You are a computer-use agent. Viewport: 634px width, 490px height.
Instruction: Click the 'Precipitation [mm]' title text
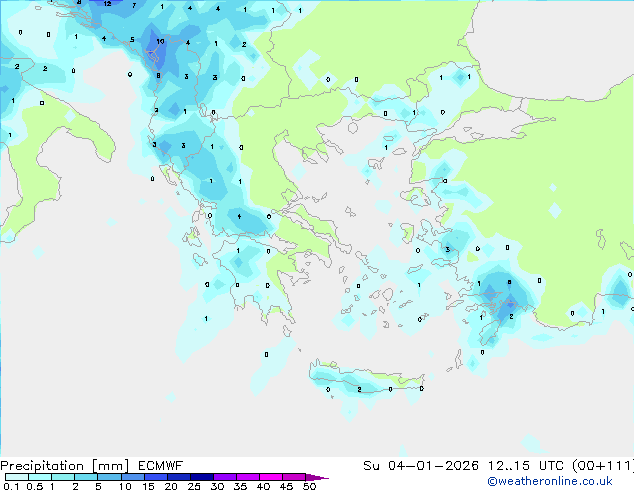click(65, 466)
